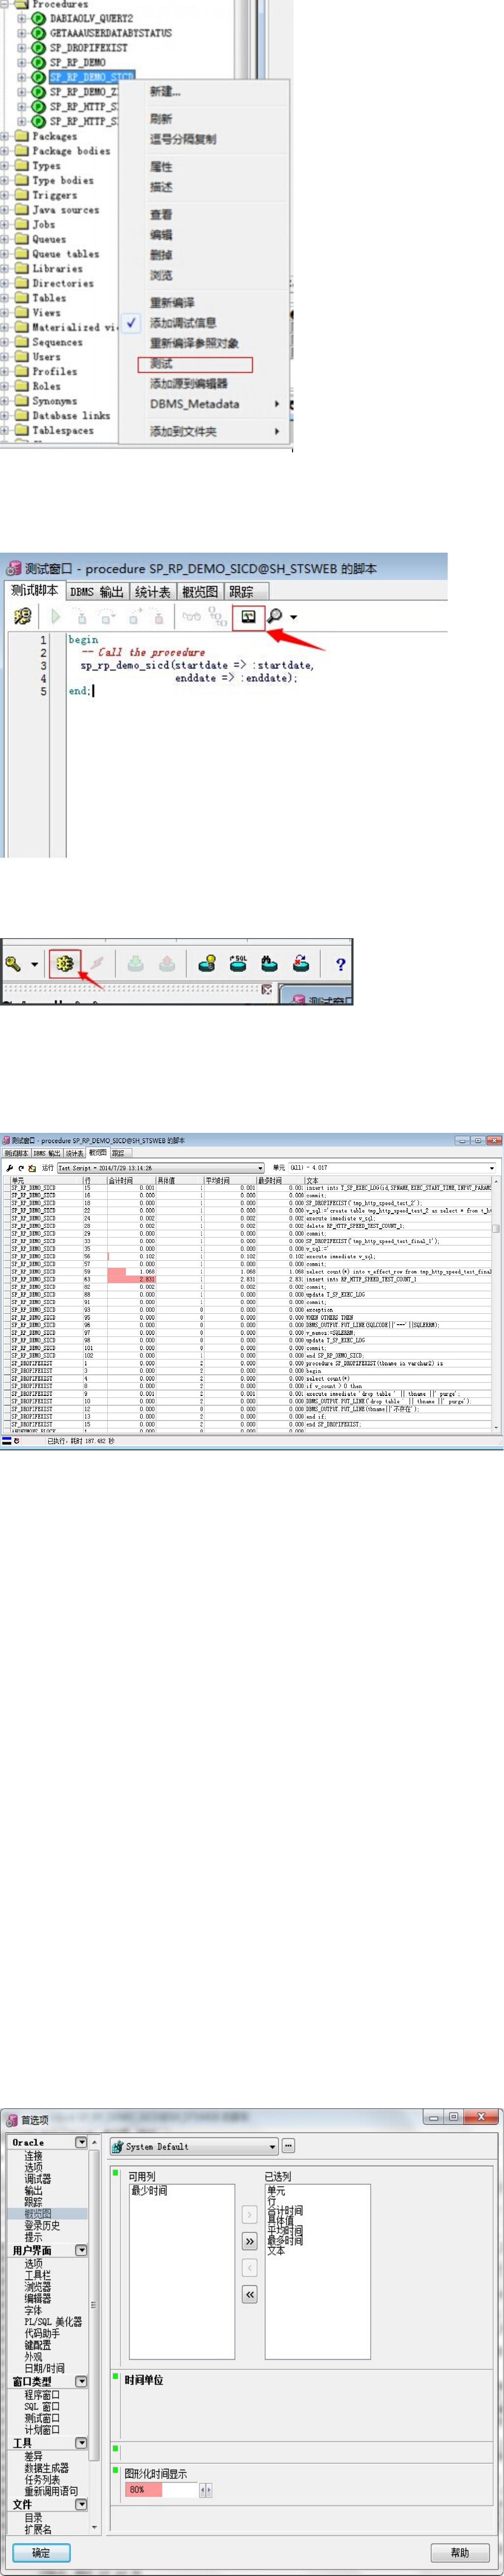Screen dimensions: 504x2576
Task: Open the 单元 unit filter dropdown
Action: (x=491, y=1168)
